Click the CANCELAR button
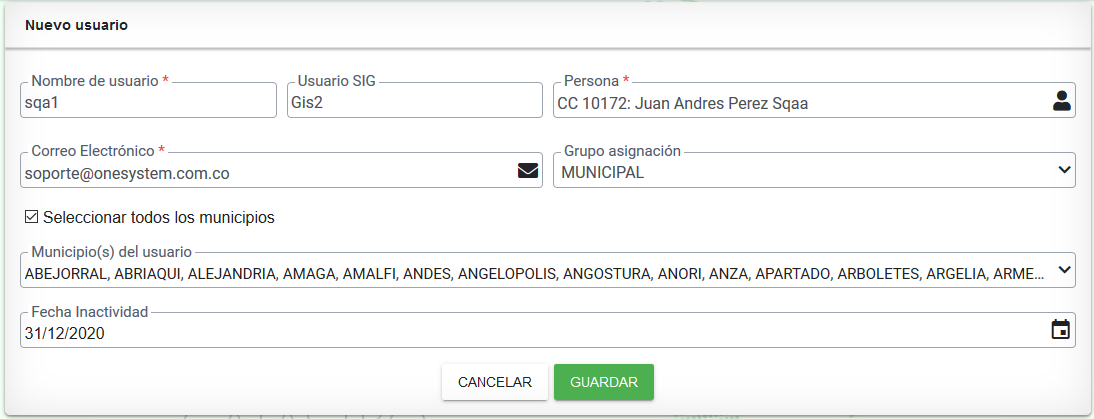The image size is (1094, 419). [495, 382]
